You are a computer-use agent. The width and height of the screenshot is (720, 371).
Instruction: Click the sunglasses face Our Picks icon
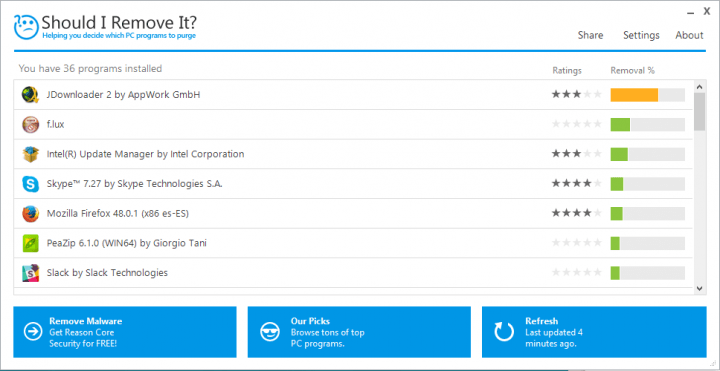coord(270,332)
